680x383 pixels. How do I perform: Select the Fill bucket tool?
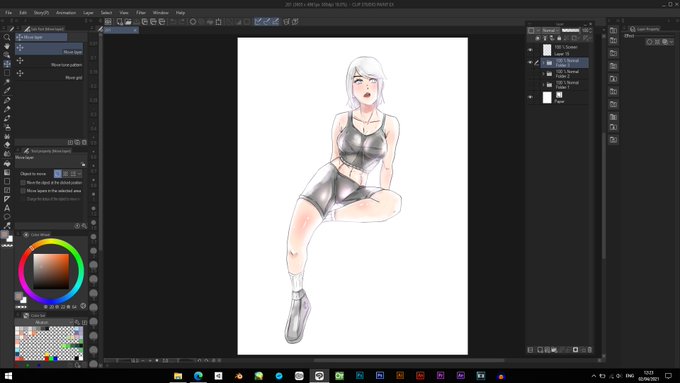point(7,163)
